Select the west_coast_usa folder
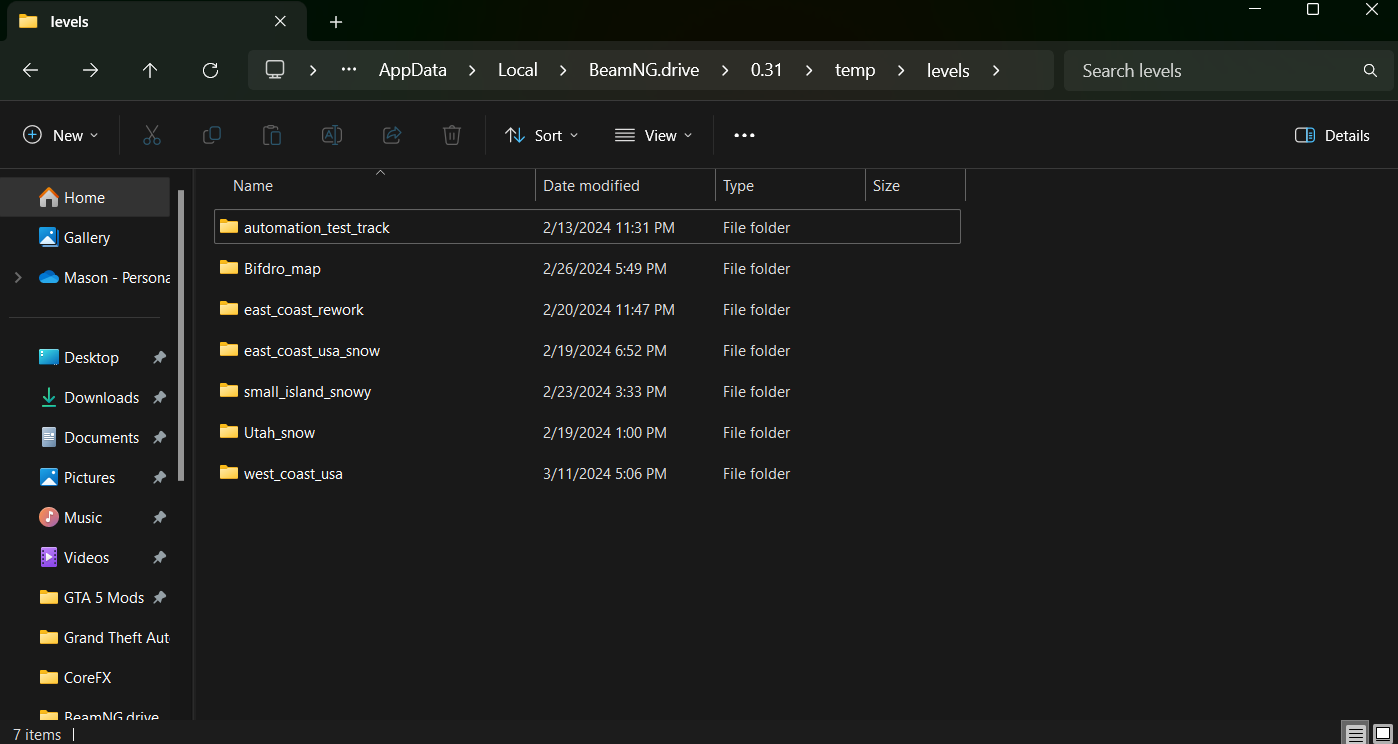1398x744 pixels. click(293, 474)
